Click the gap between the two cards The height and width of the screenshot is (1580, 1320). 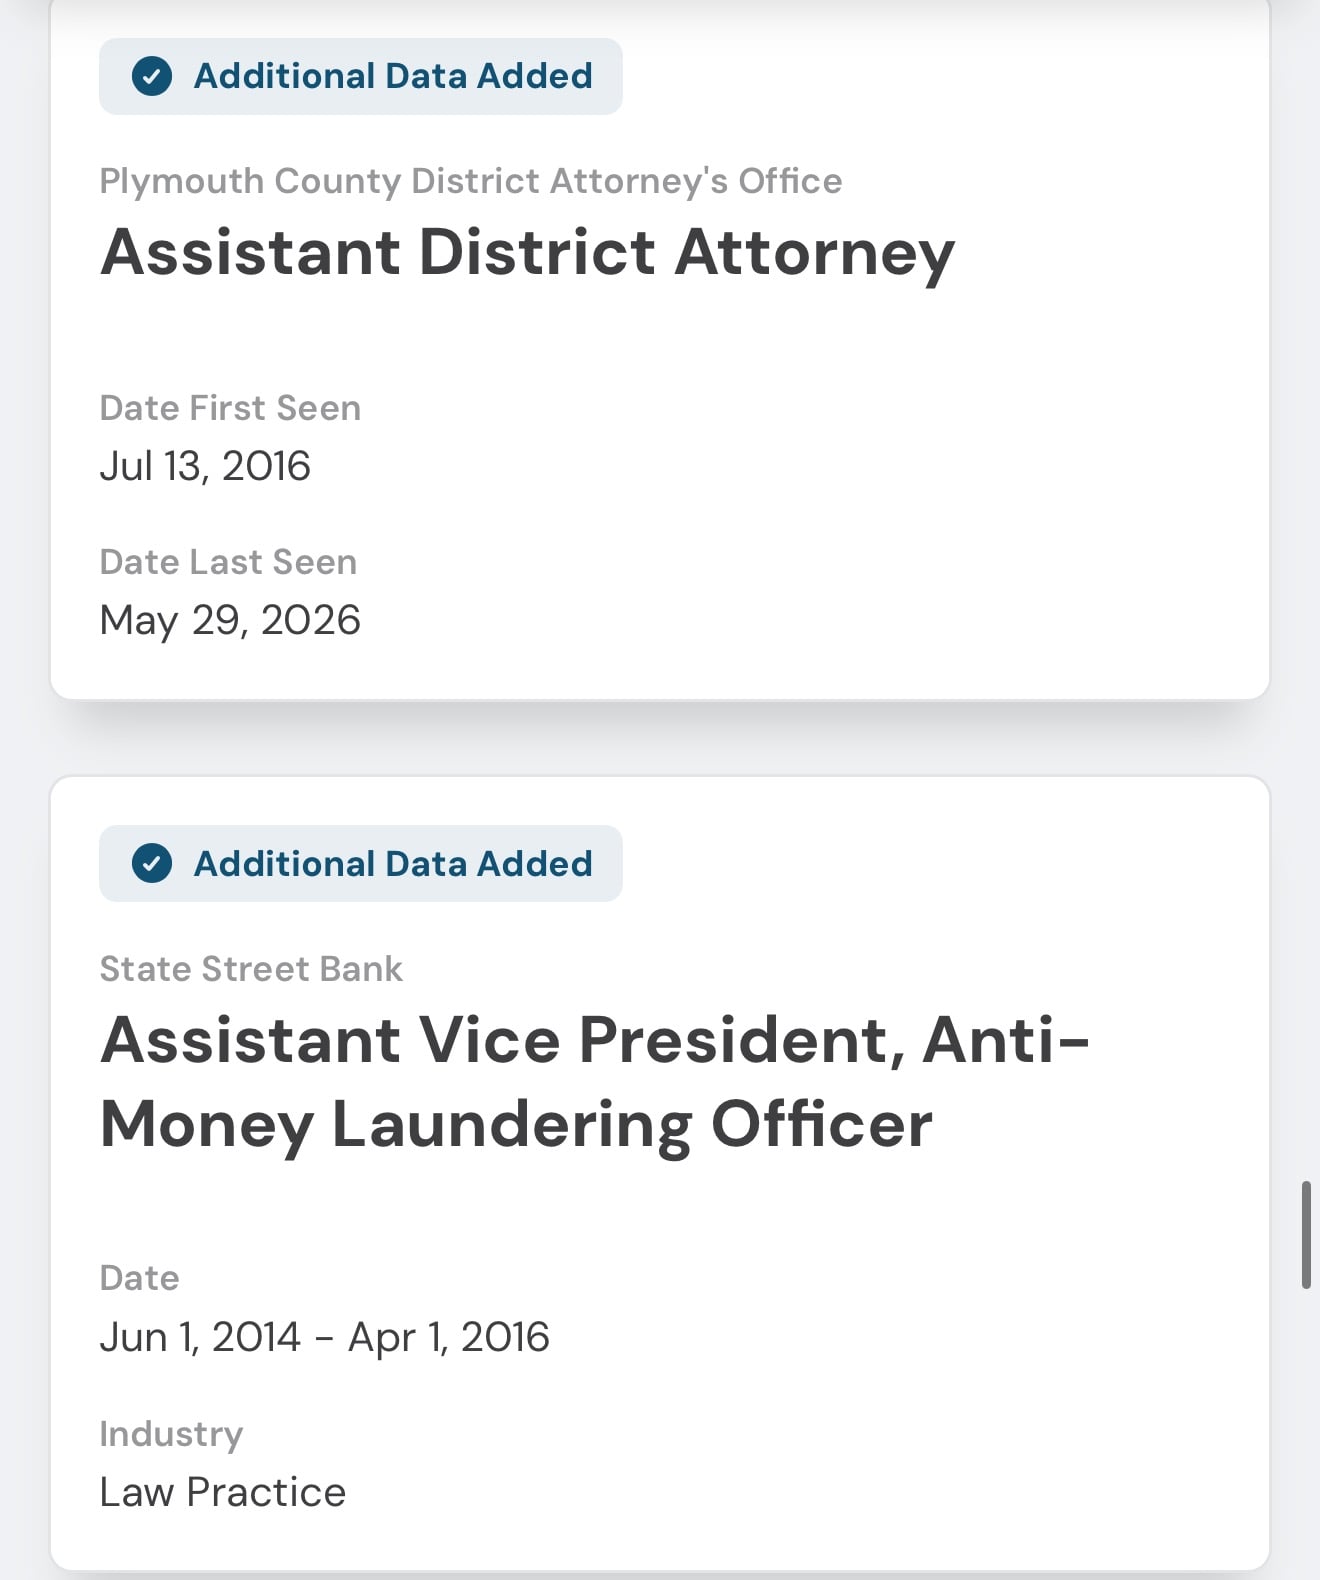click(x=660, y=738)
